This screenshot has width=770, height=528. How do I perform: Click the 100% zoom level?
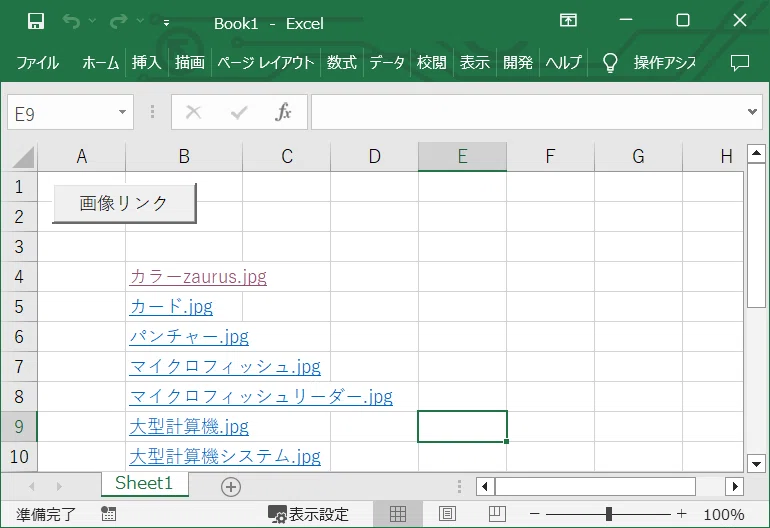pos(724,514)
